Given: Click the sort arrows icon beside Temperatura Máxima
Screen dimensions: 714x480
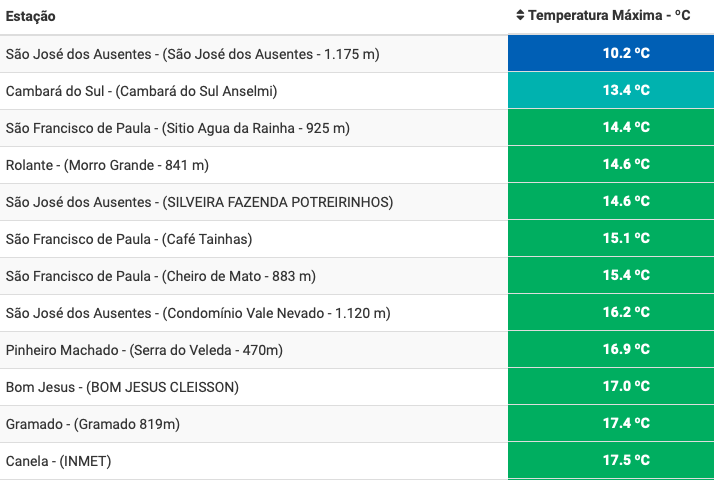Looking at the screenshot, I should pyautogui.click(x=520, y=16).
